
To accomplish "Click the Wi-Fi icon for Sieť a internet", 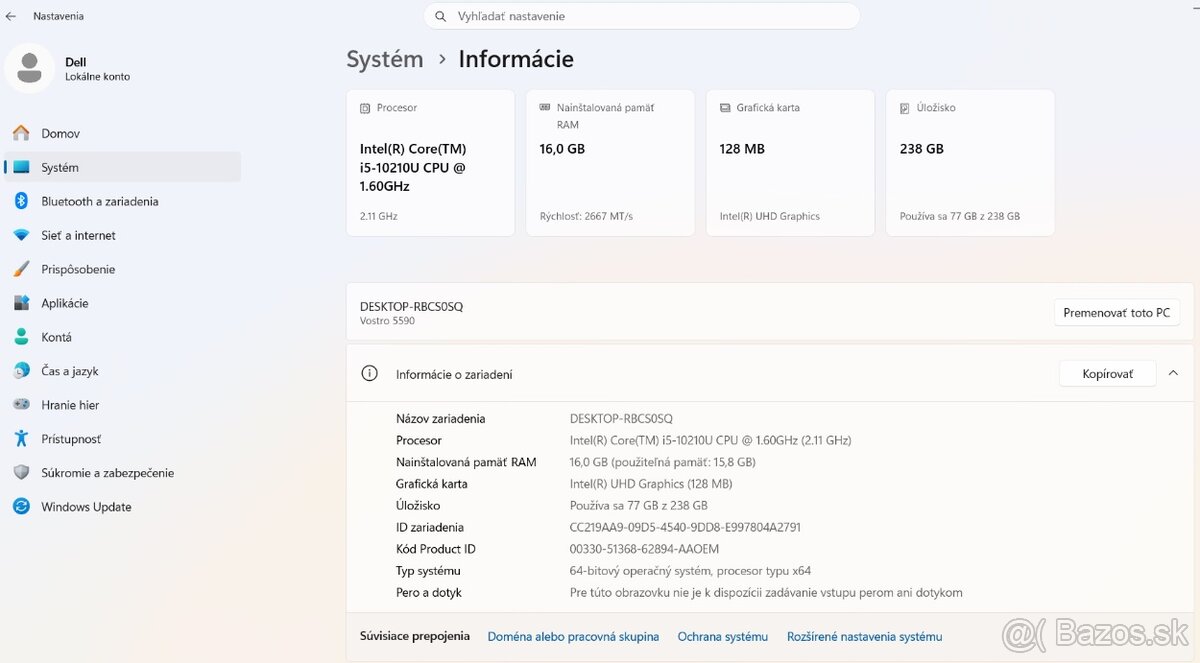I will [21, 235].
